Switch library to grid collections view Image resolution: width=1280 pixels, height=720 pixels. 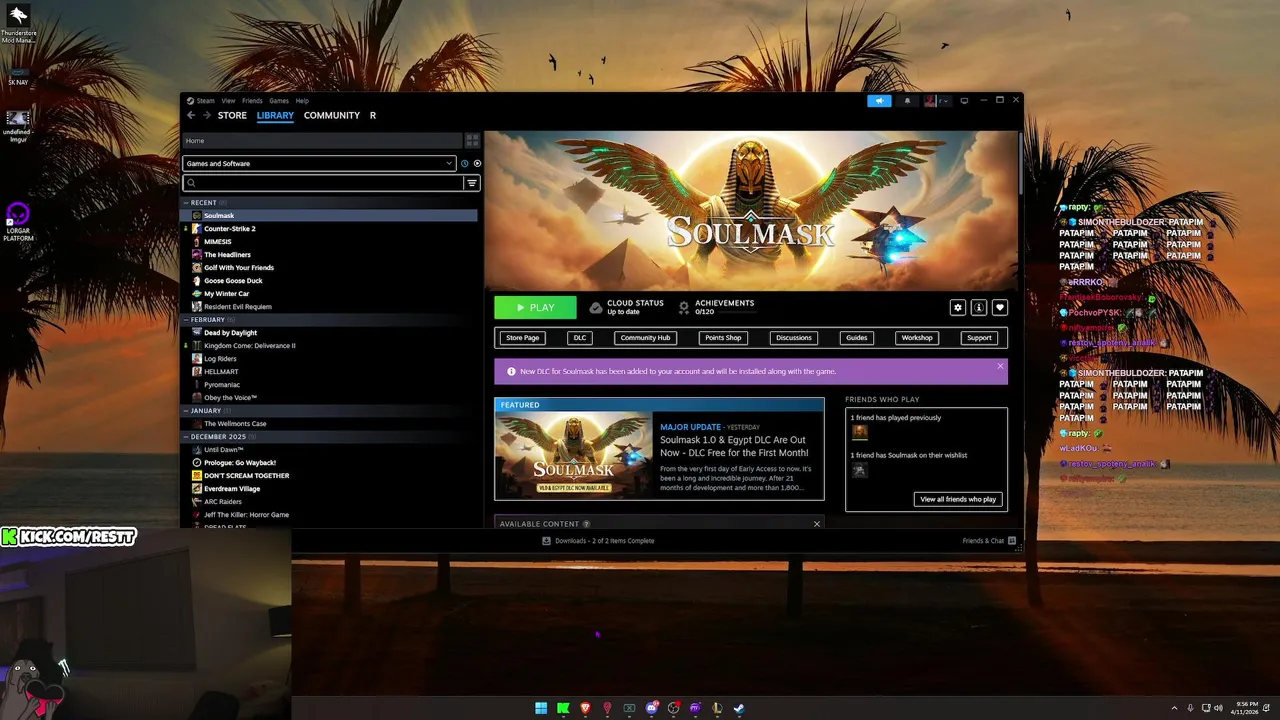tap(473, 141)
